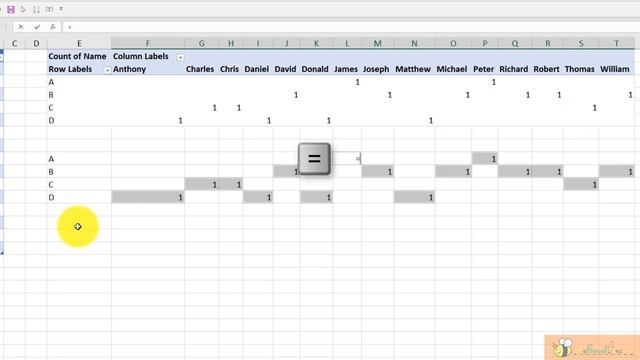The width and height of the screenshot is (640, 360).
Task: Click pivot value 1 for James in row A
Action: [358, 82]
